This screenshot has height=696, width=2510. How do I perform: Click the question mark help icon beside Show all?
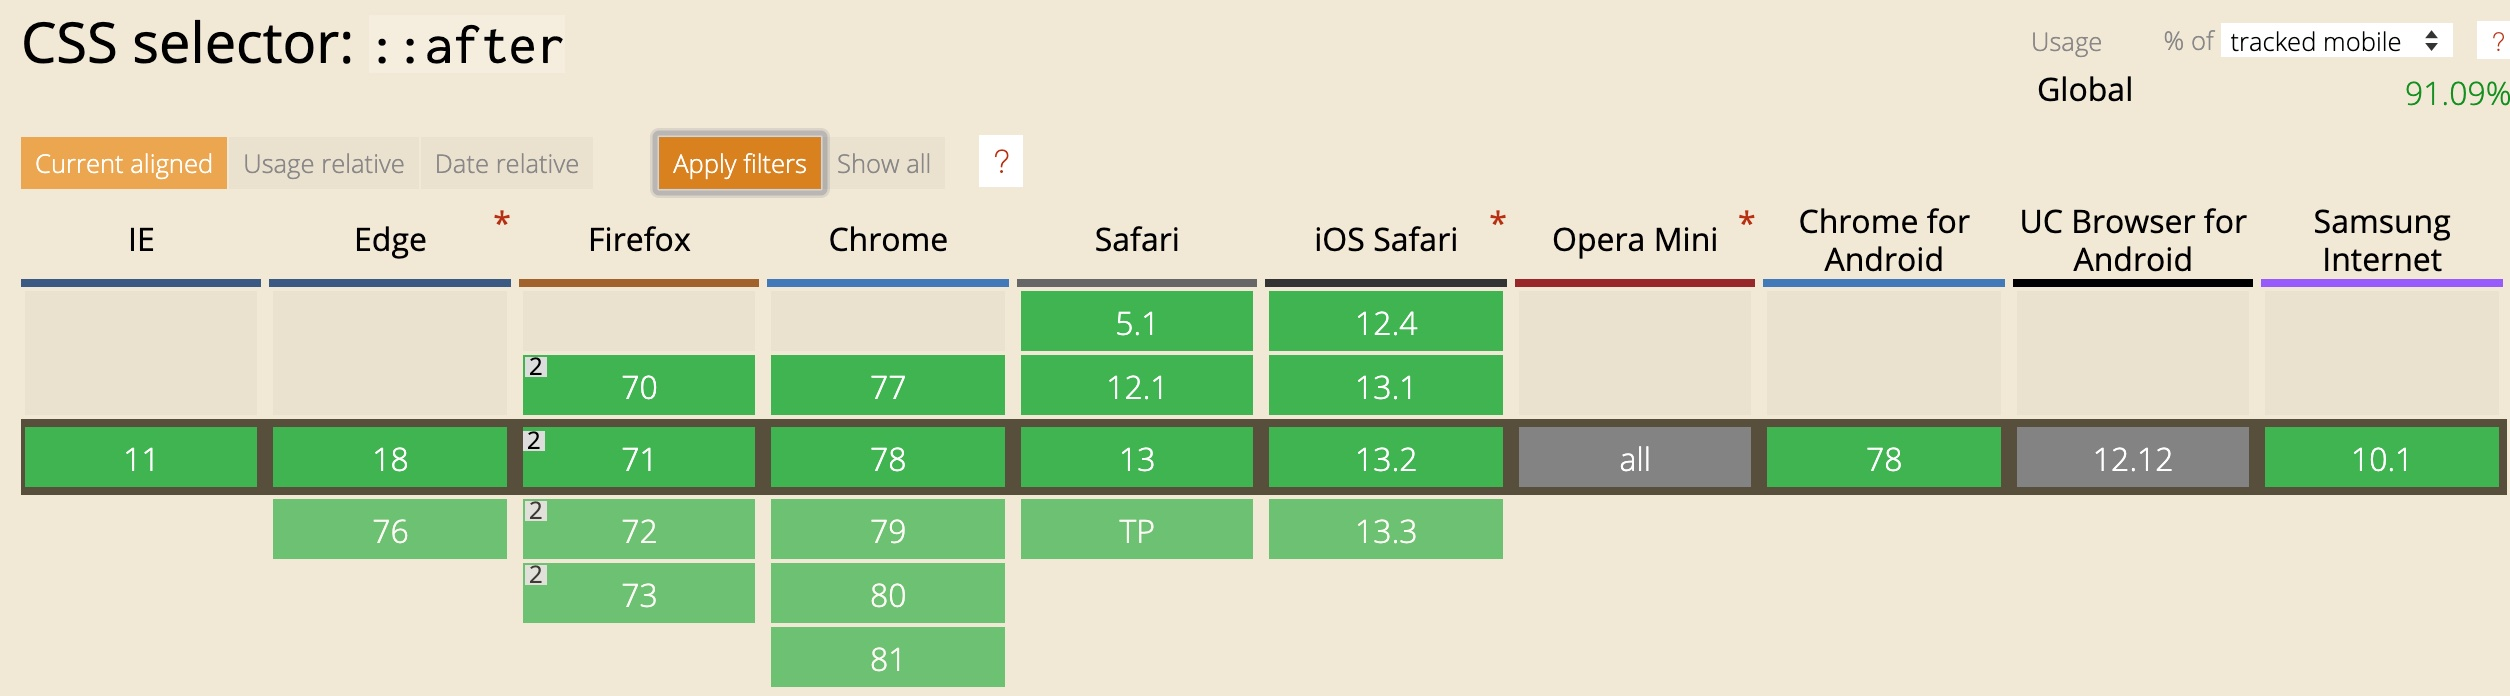[1001, 162]
